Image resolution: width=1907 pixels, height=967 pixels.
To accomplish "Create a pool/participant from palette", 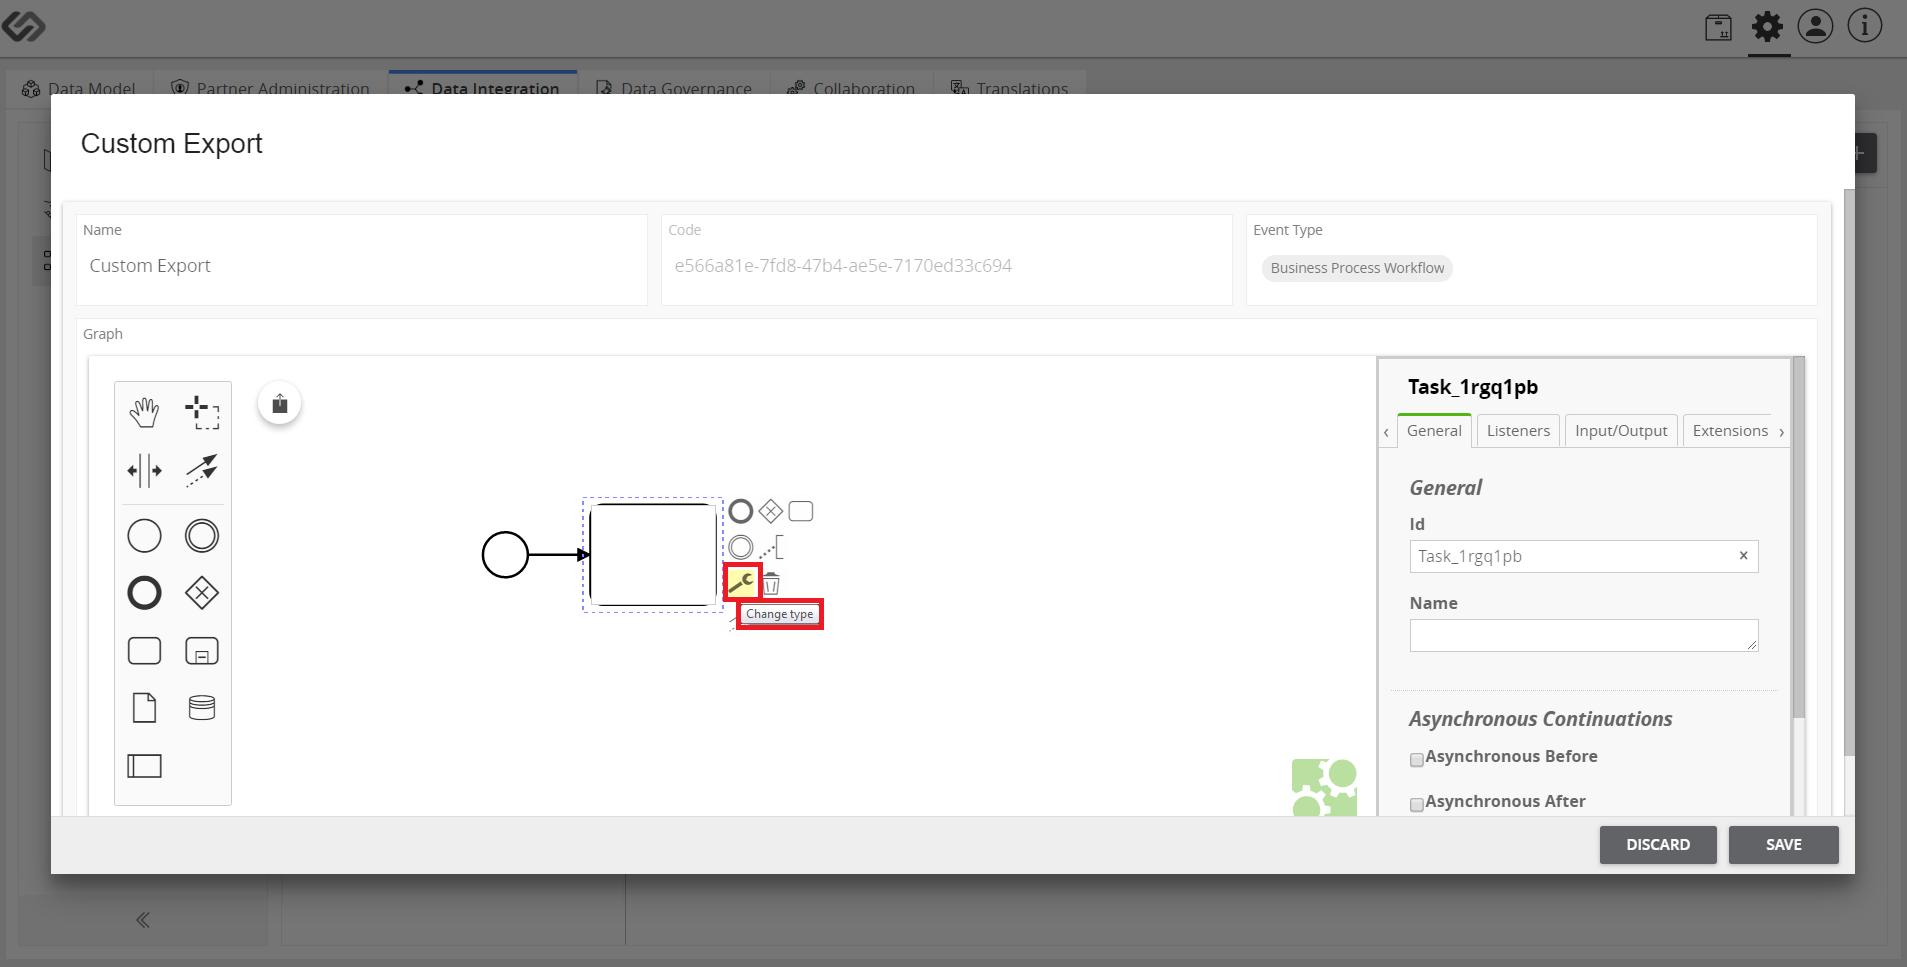I will (x=144, y=766).
